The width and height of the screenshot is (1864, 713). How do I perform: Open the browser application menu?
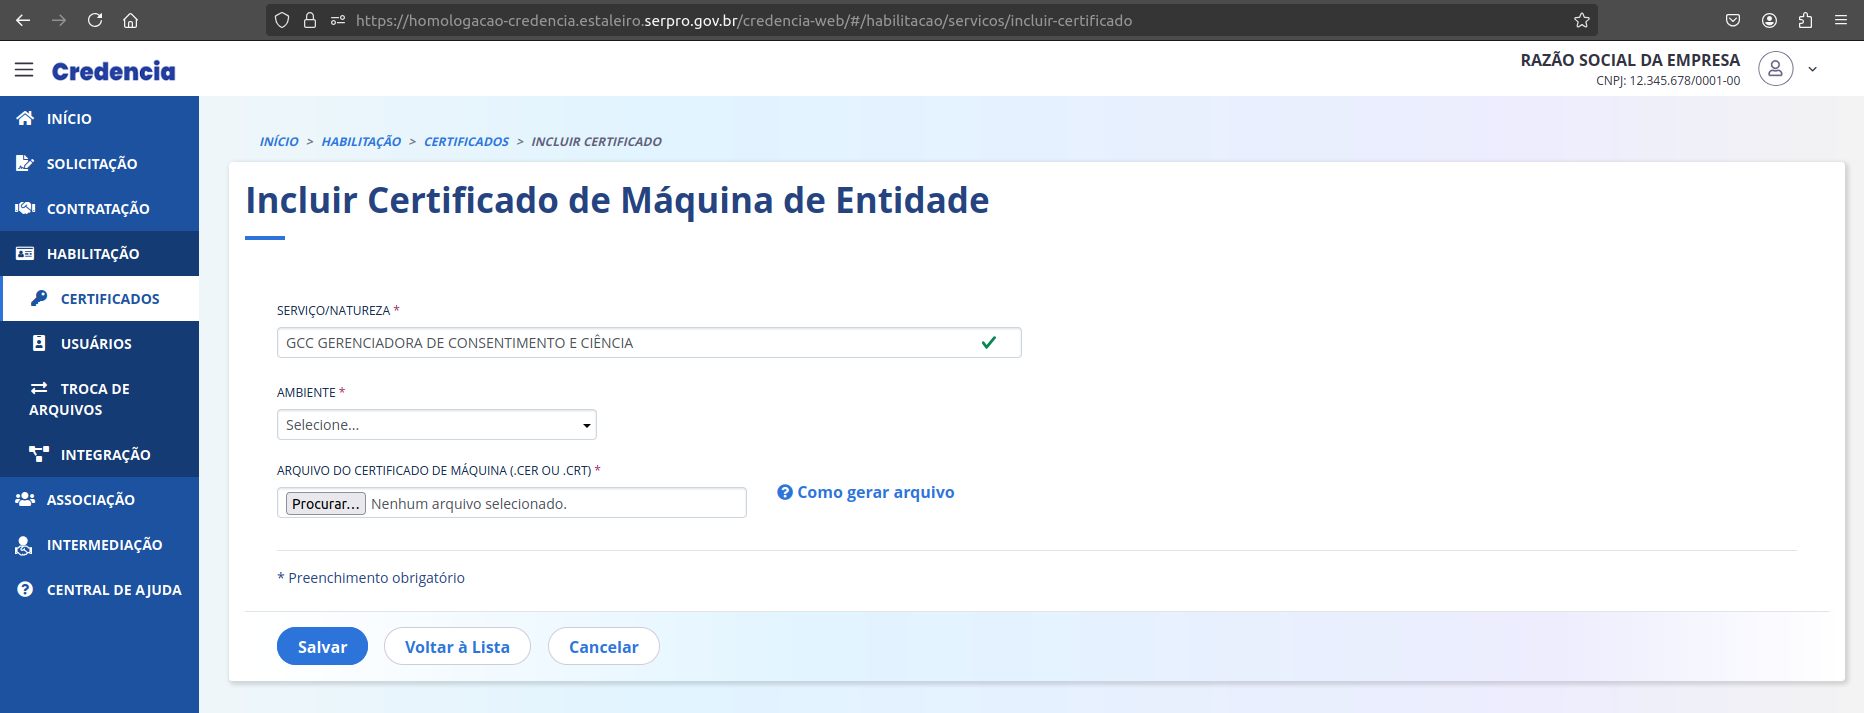tap(1841, 20)
